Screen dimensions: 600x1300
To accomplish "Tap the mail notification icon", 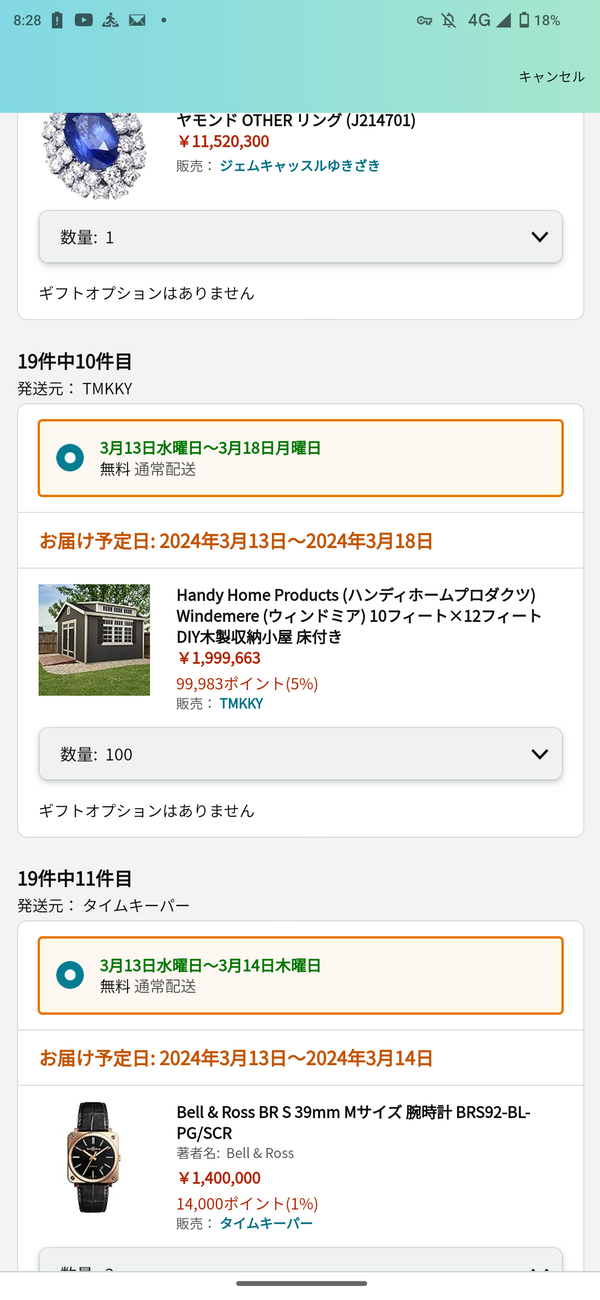I will pyautogui.click(x=137, y=20).
